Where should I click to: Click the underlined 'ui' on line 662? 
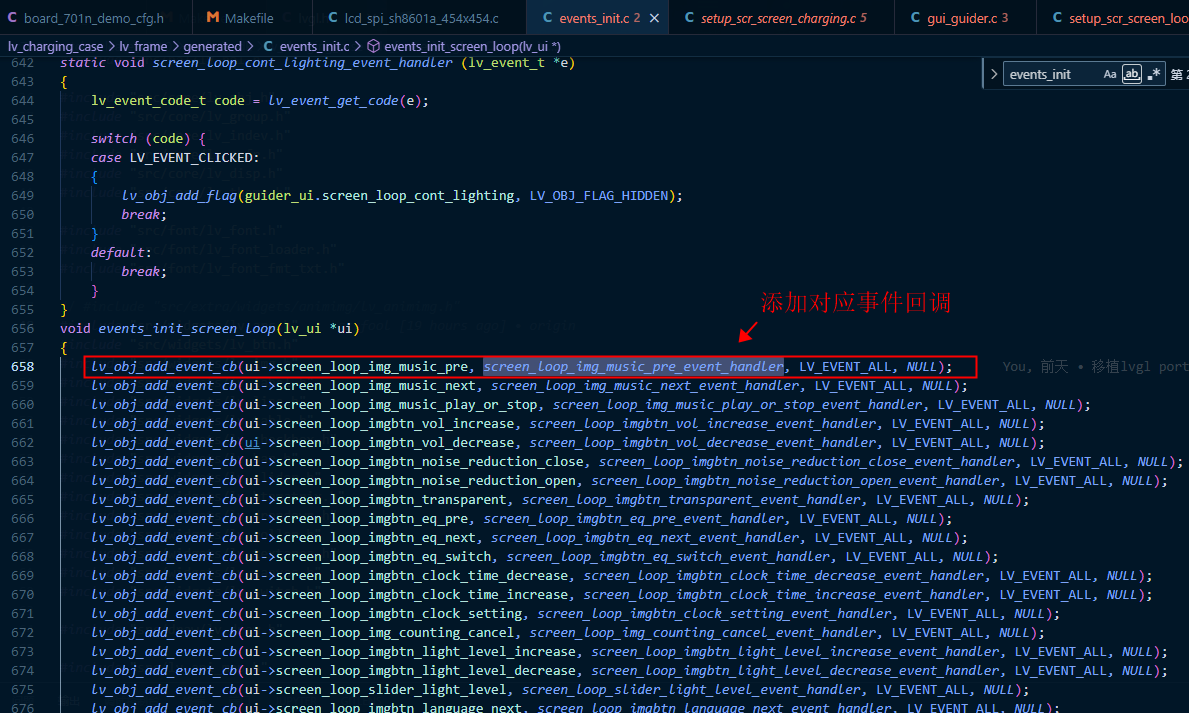[252, 442]
